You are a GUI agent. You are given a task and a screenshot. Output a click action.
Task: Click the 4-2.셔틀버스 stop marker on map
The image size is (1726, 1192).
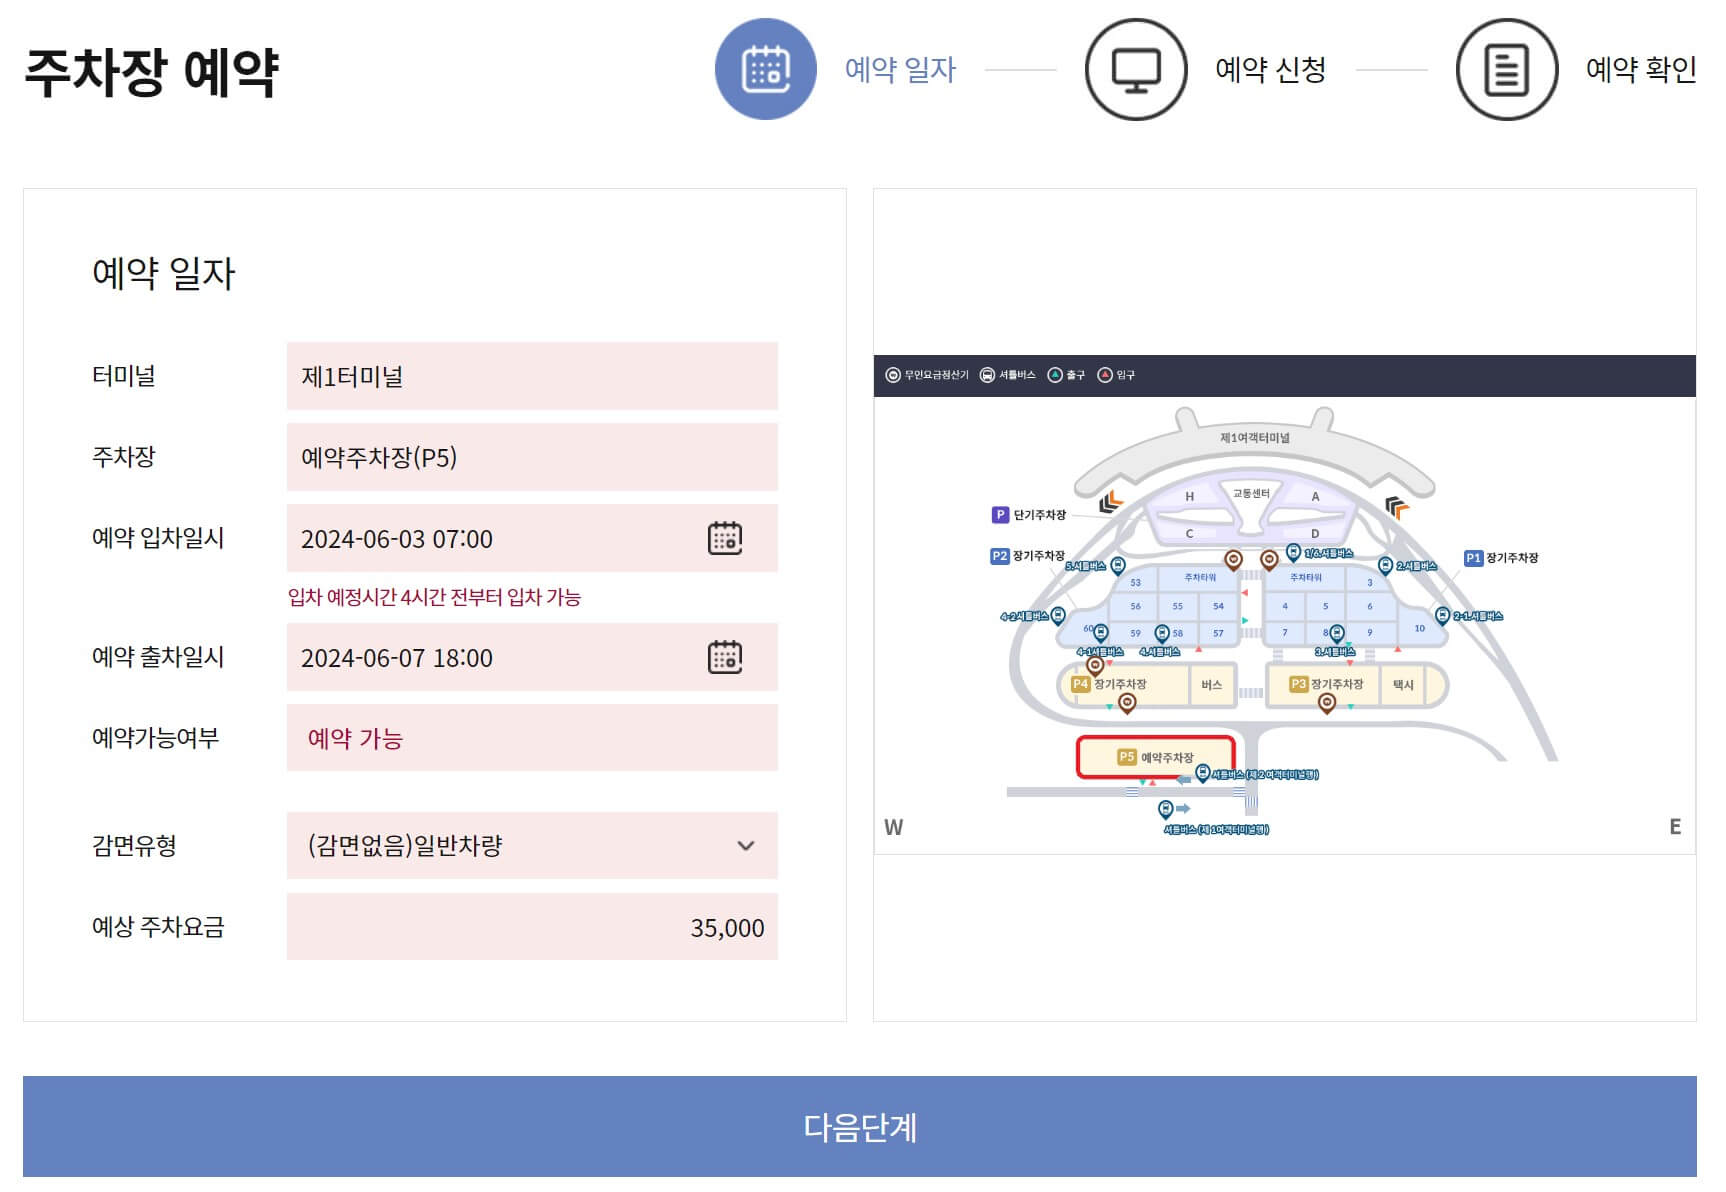point(1058,616)
